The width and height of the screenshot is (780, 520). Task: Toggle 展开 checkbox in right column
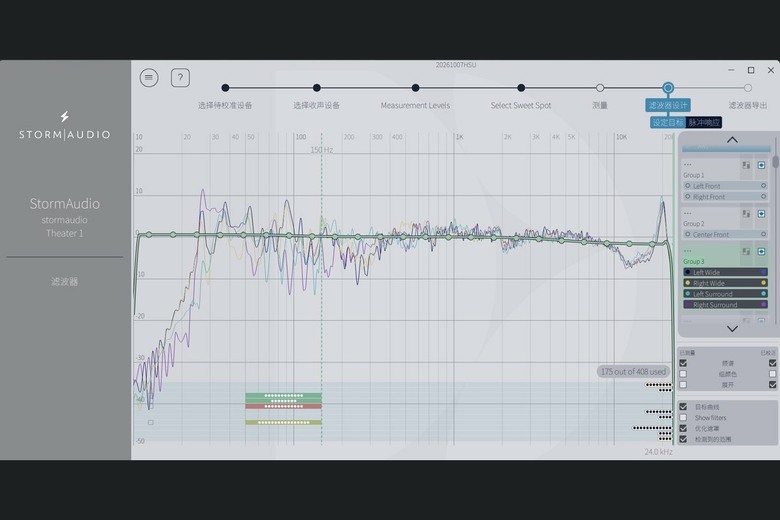pos(773,385)
